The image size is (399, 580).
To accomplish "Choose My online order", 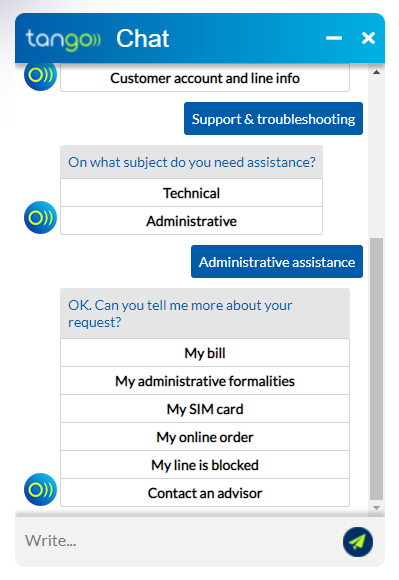I will point(205,437).
